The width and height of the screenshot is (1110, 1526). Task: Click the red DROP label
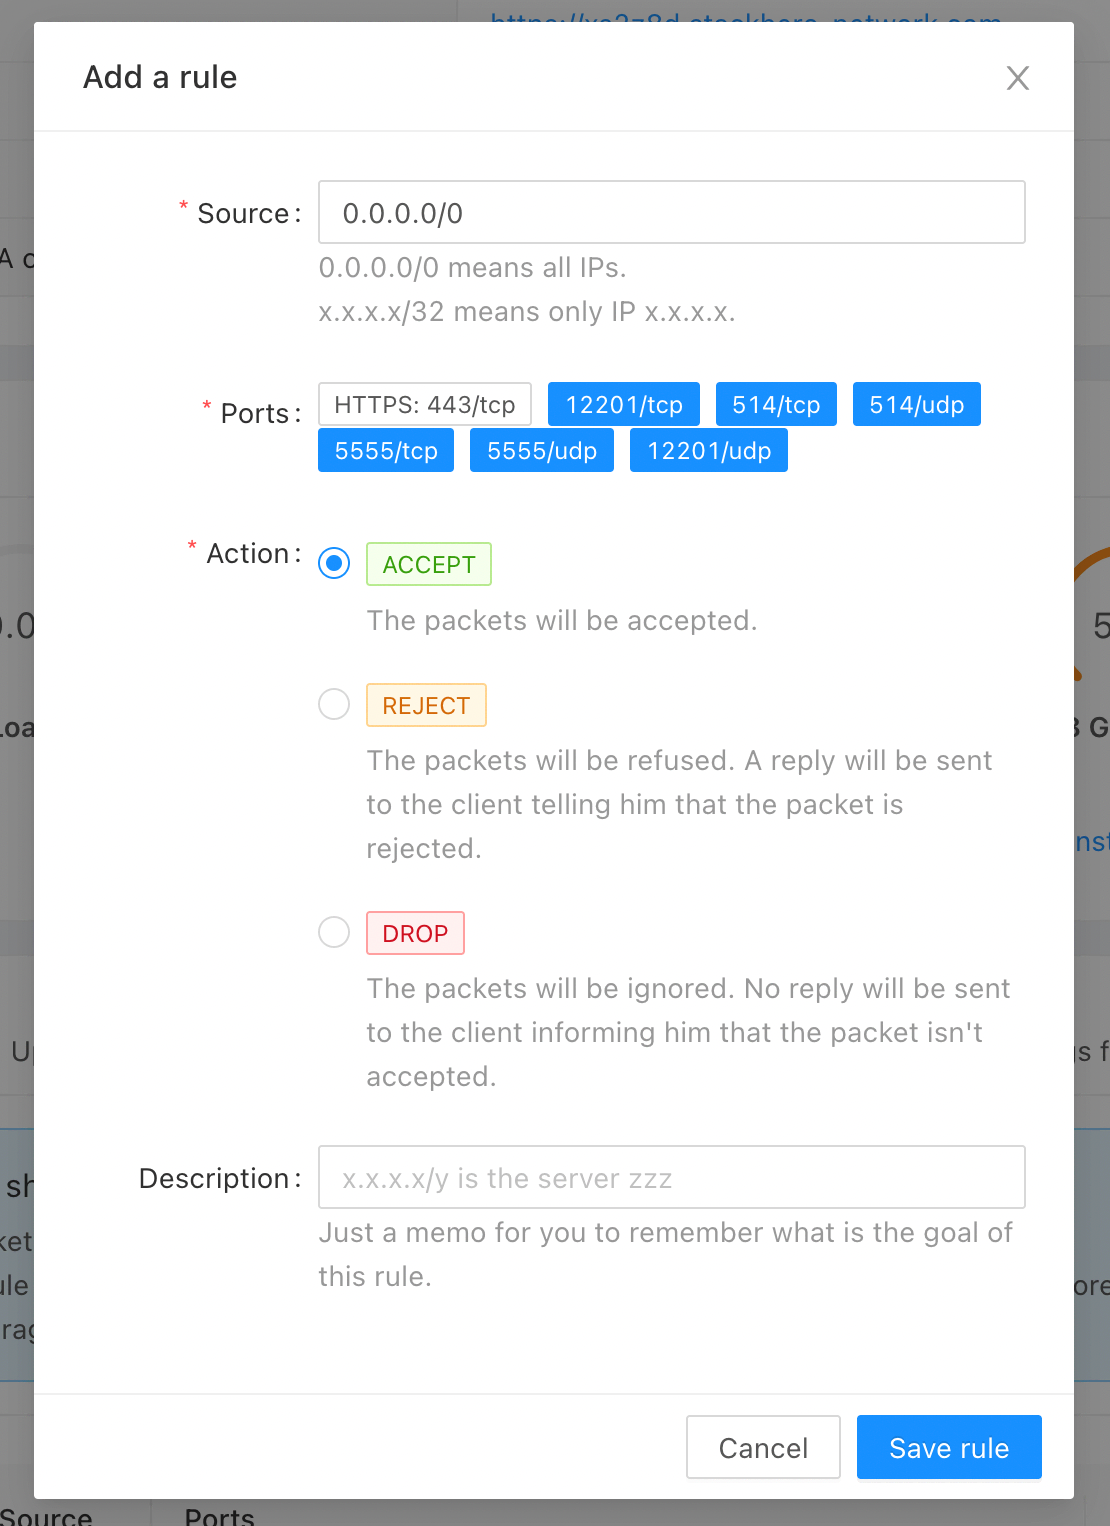(415, 933)
